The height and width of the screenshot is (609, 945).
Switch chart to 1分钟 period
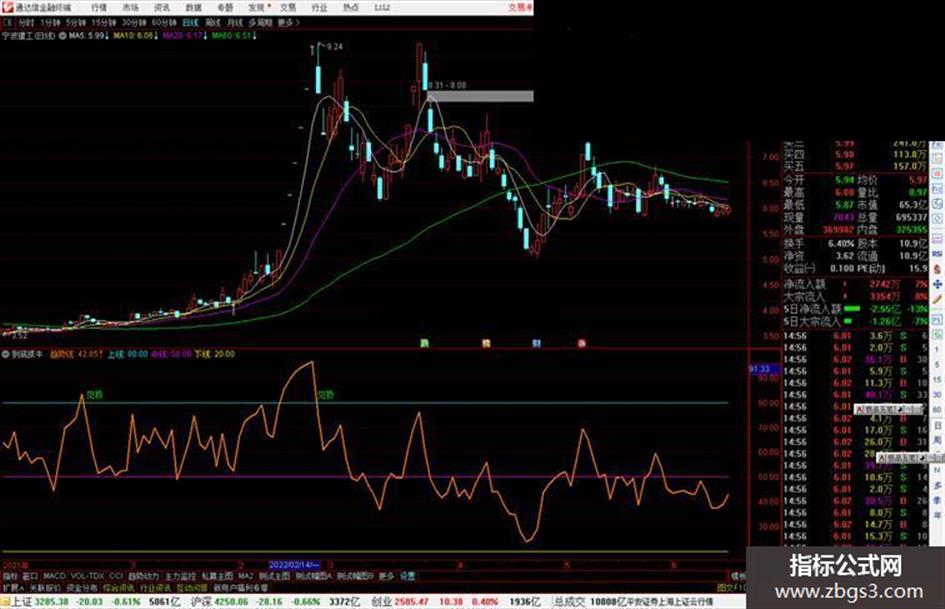[51, 22]
